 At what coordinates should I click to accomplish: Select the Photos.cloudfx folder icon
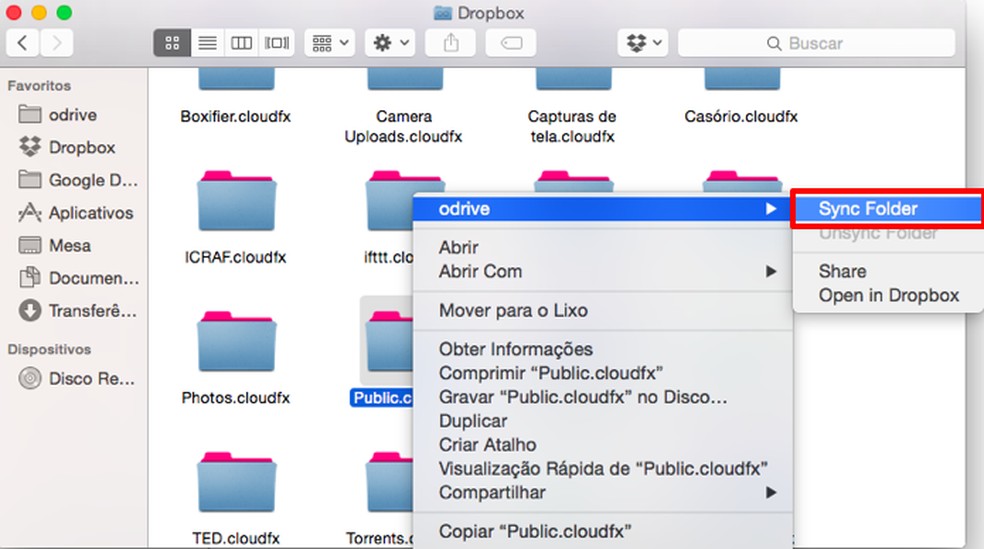(236, 341)
